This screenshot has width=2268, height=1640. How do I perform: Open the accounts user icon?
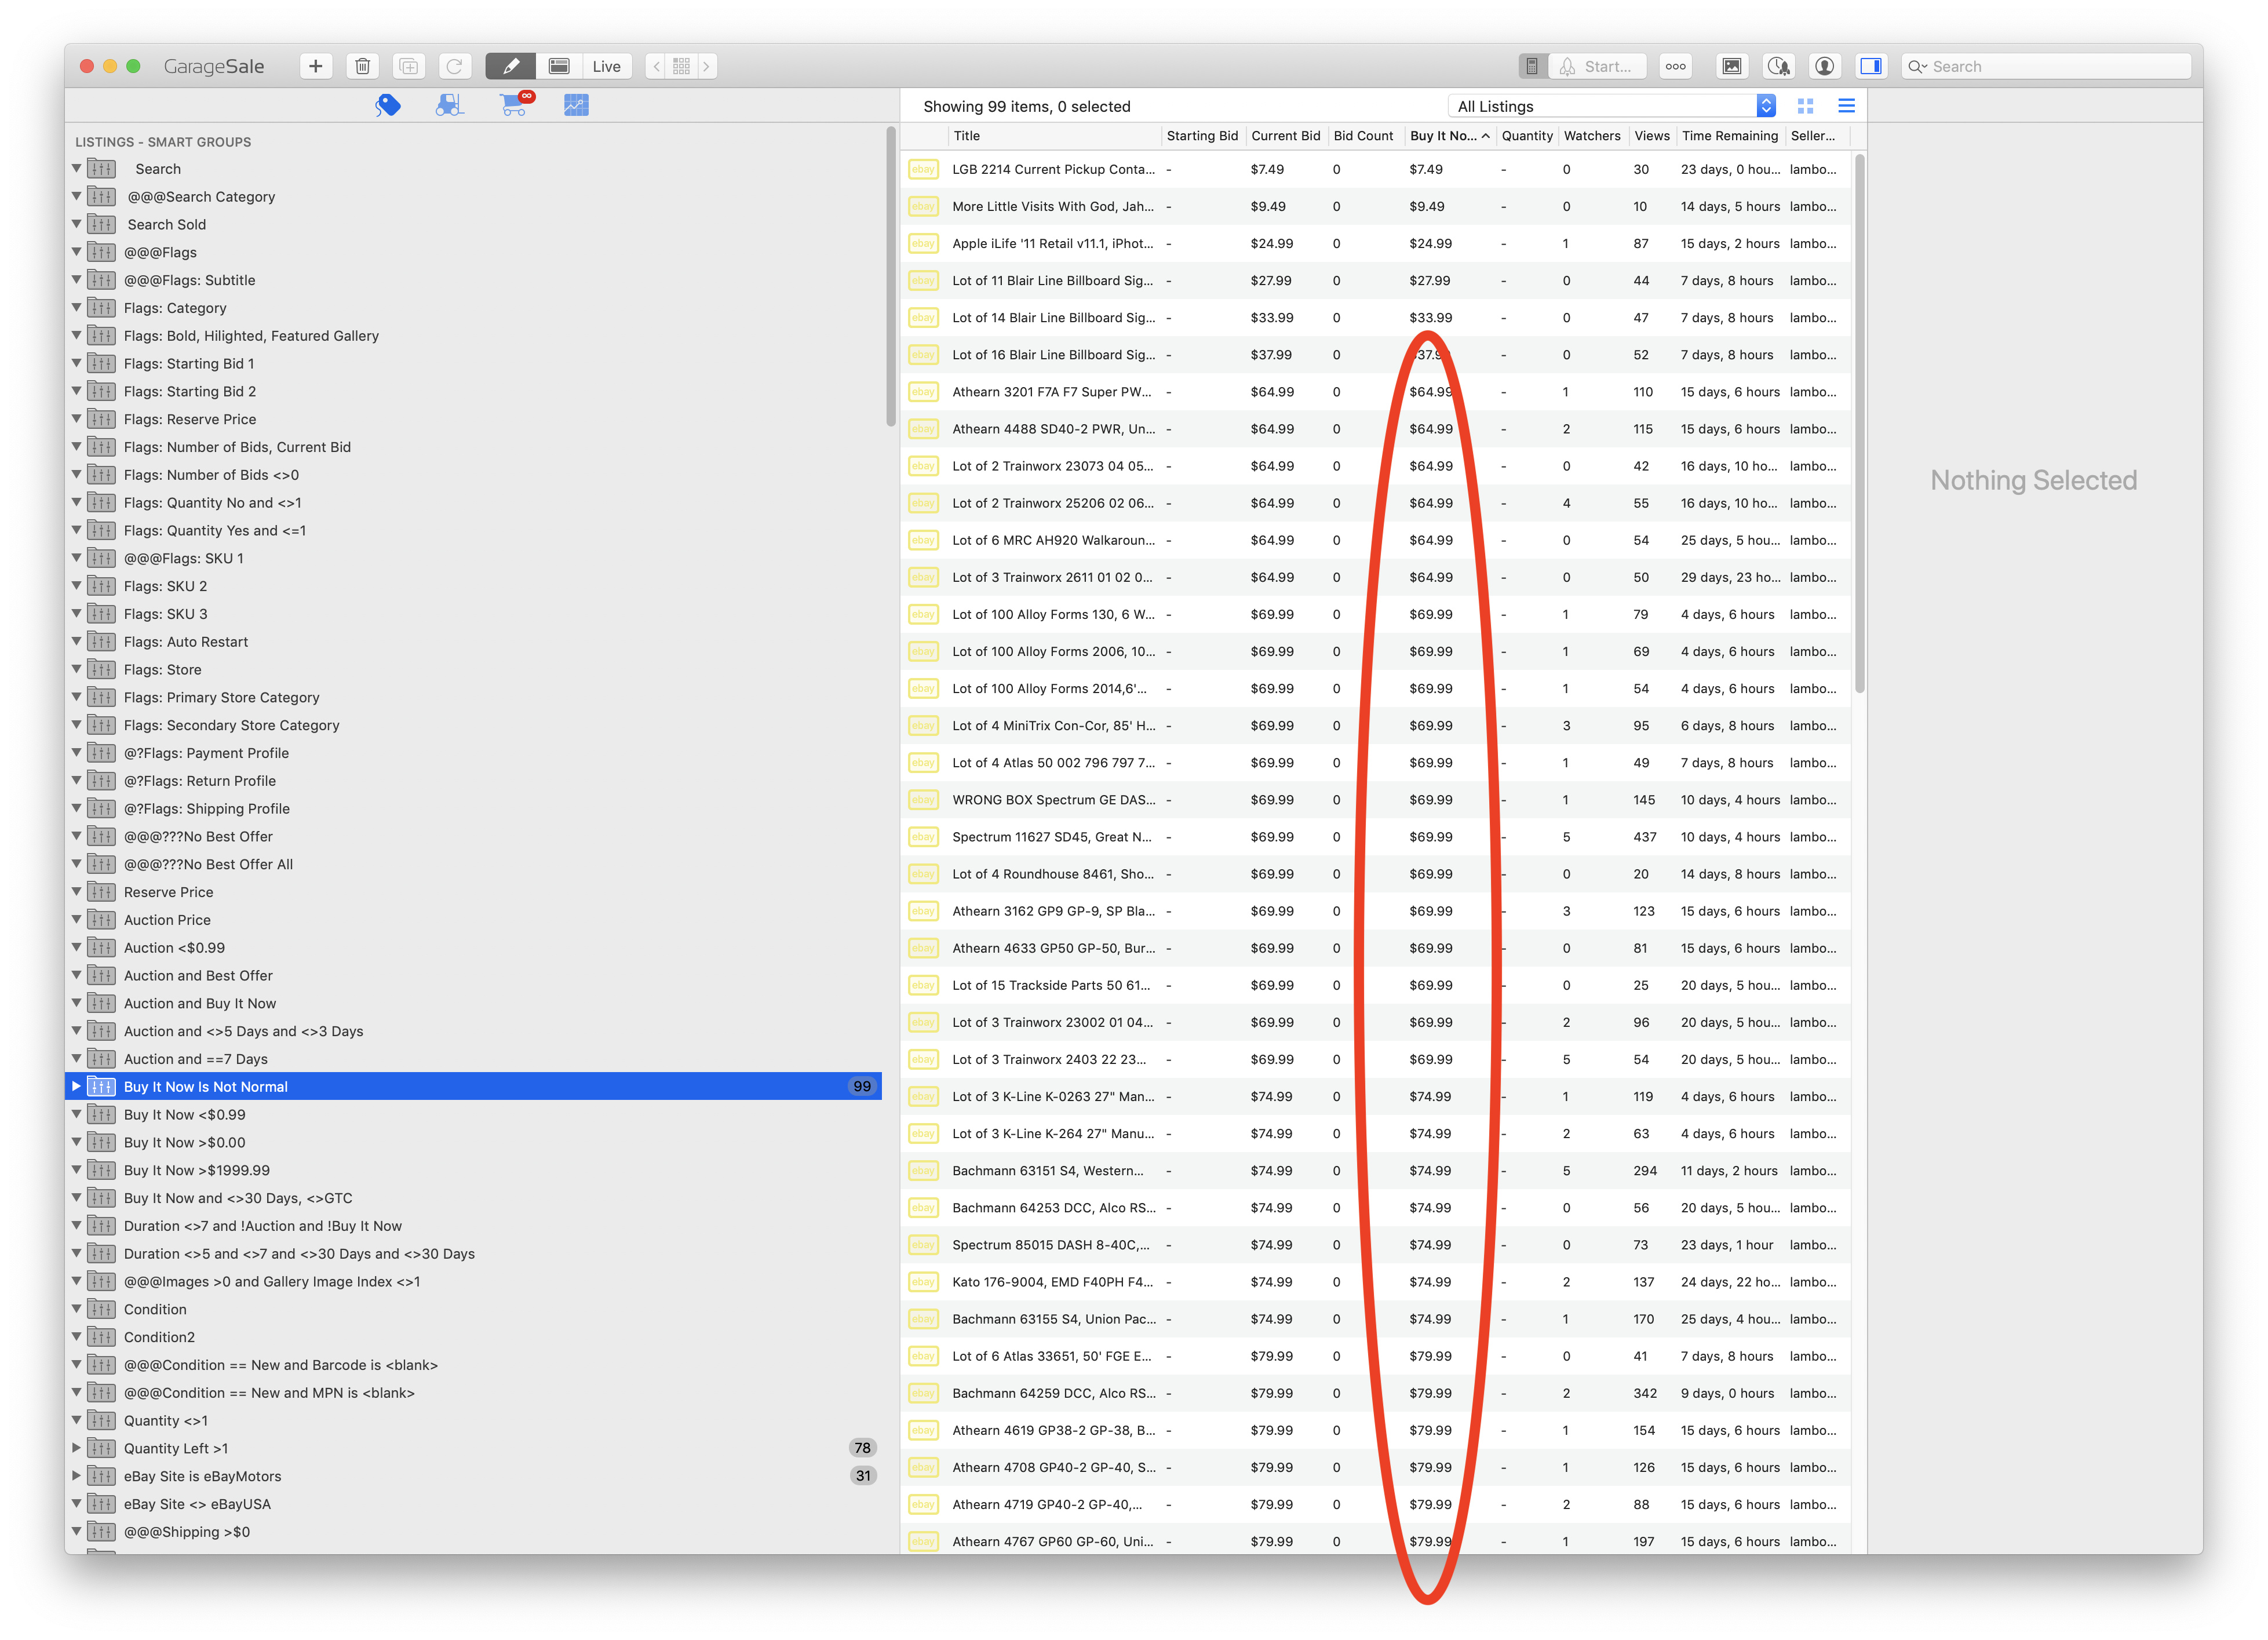pos(1824,66)
